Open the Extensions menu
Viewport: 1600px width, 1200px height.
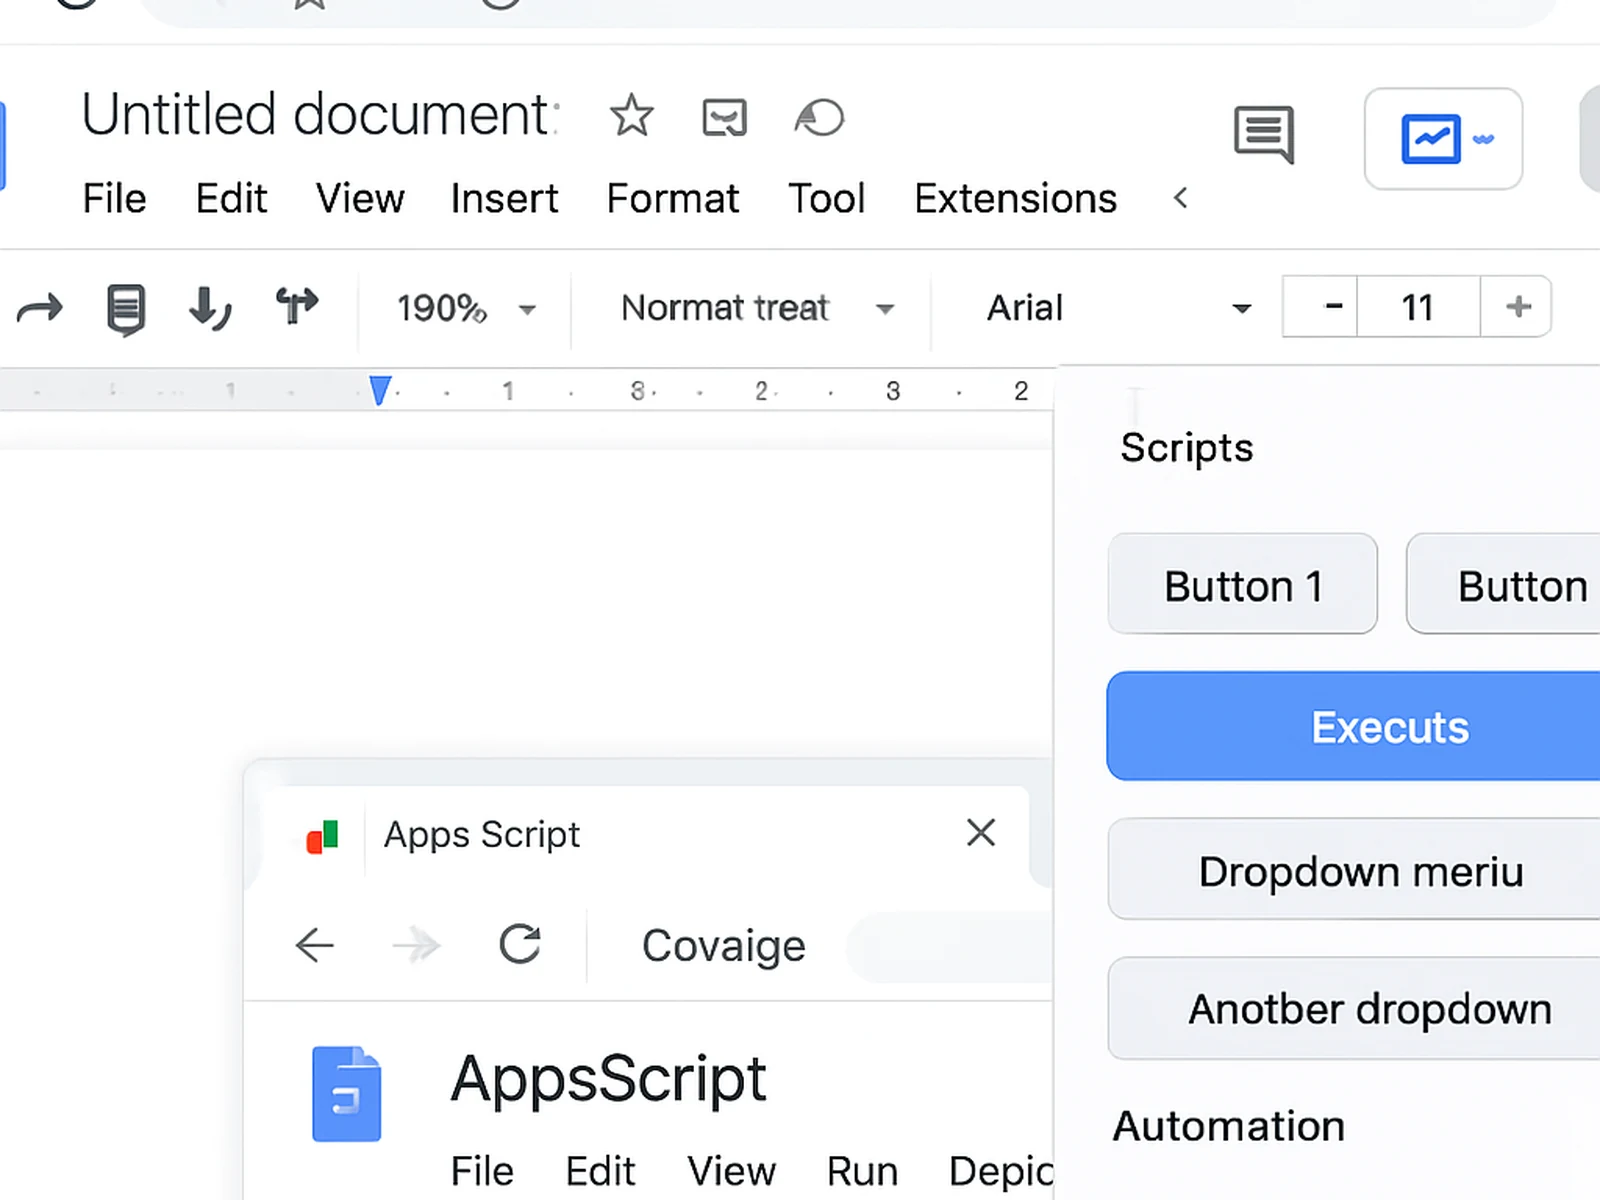click(x=1014, y=198)
